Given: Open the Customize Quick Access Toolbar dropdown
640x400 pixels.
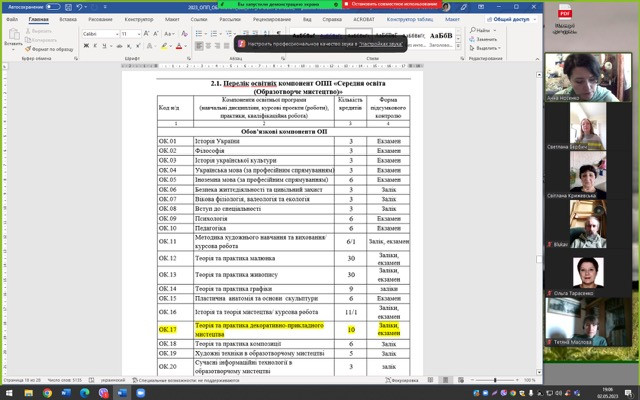Looking at the screenshot, I should [x=105, y=7].
